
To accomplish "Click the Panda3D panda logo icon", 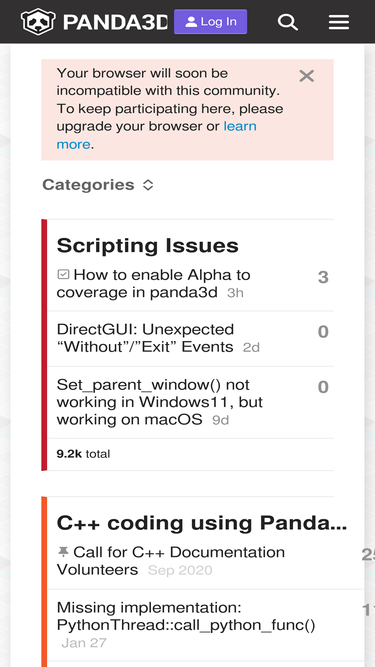I will pyautogui.click(x=38, y=22).
